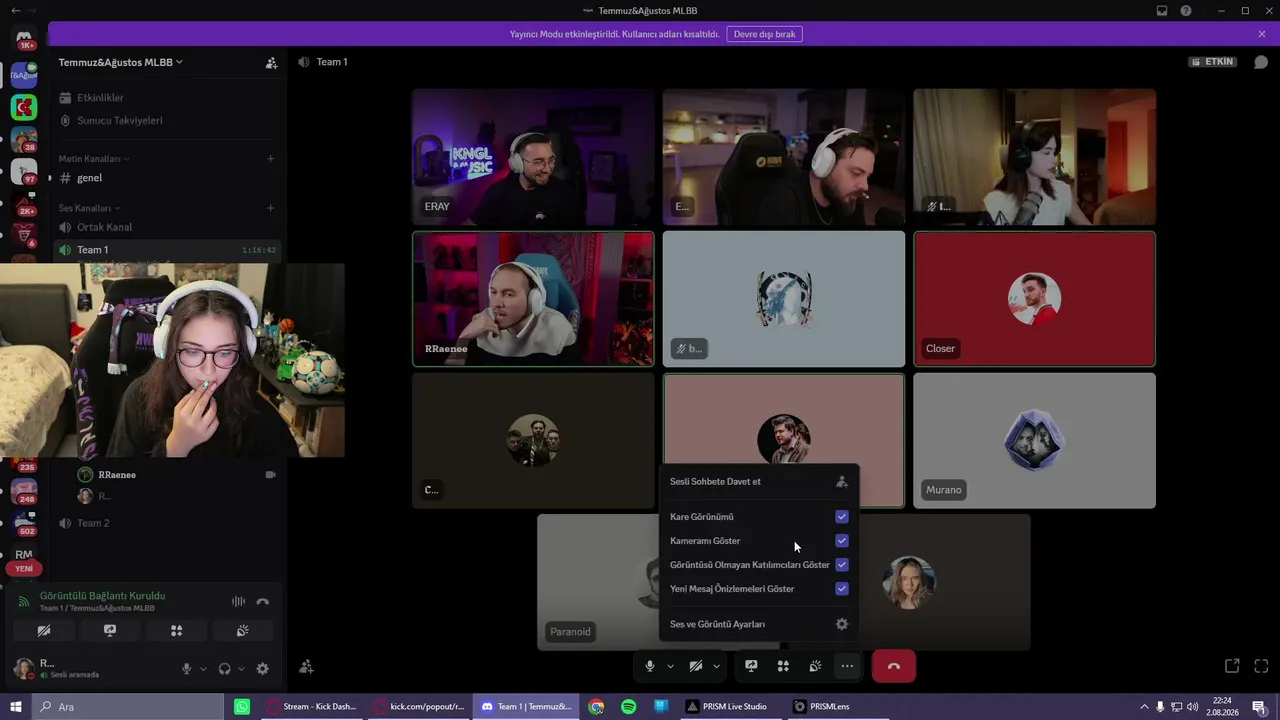The image size is (1280, 720).
Task: Start an activity from sidebar panel
Action: 176,631
